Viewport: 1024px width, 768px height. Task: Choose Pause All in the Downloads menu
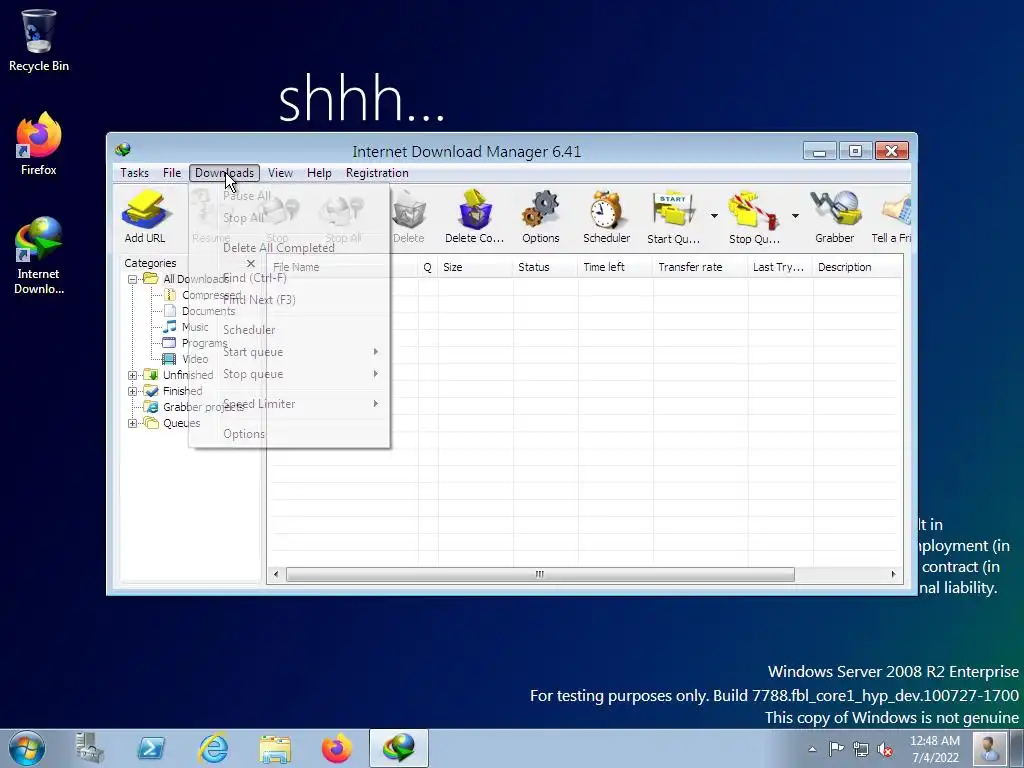(x=289, y=196)
